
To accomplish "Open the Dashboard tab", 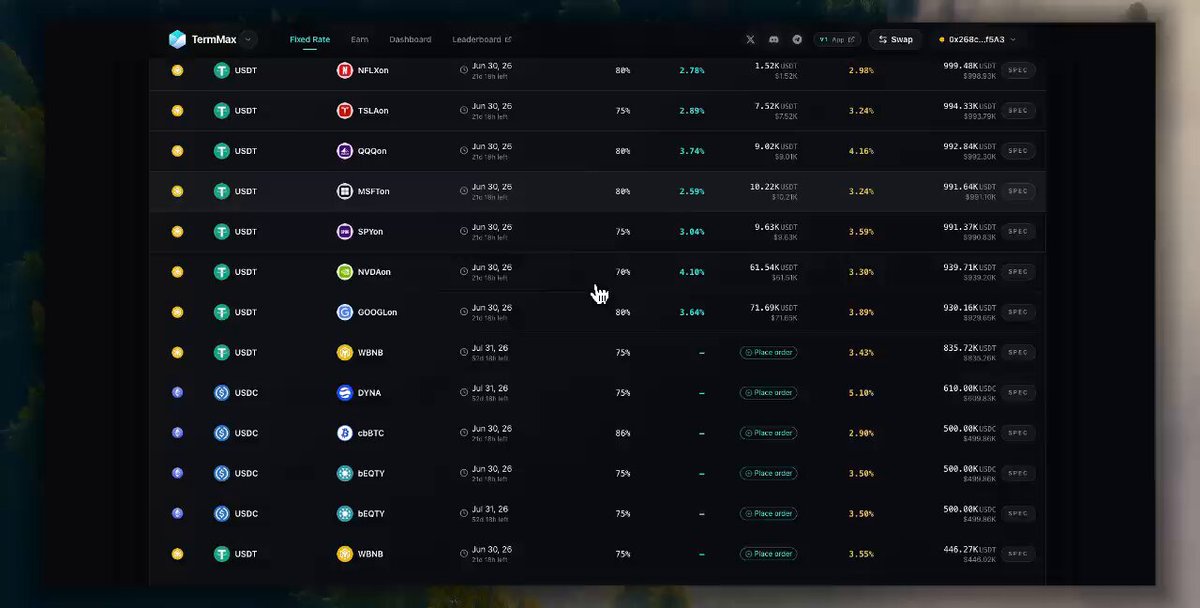I will [x=410, y=40].
